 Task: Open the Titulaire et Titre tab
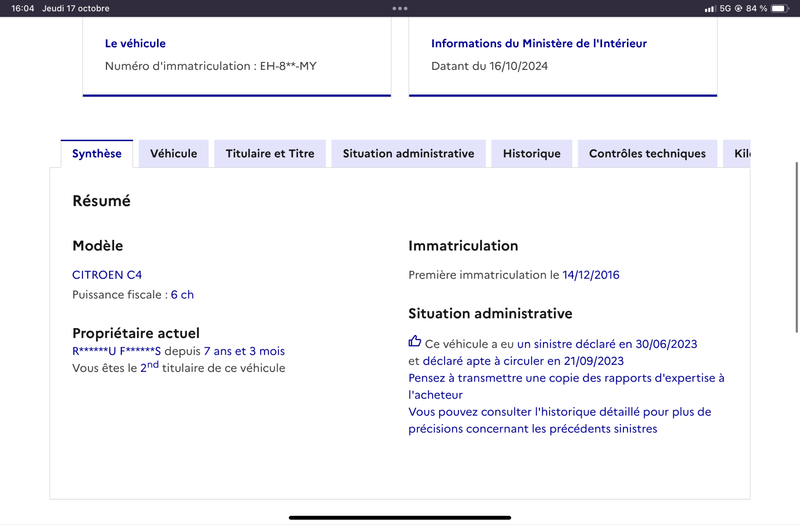270,154
